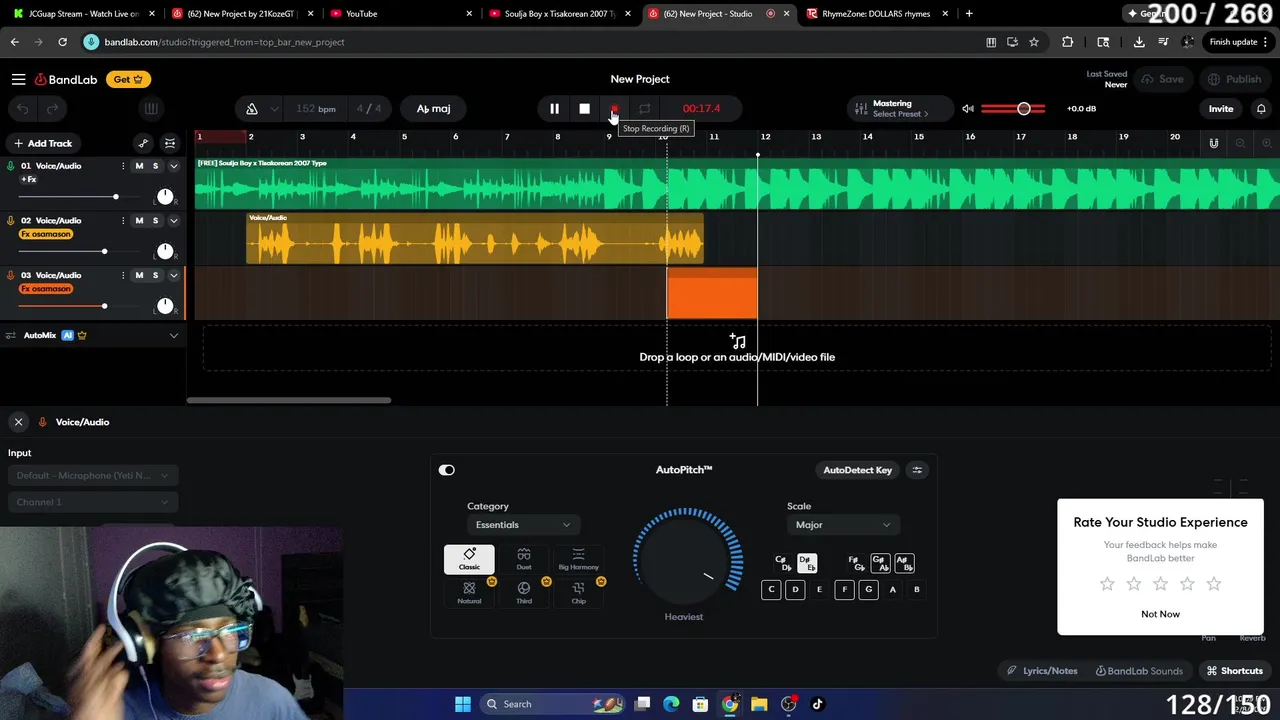Click the Invite button
This screenshot has height=720, width=1280.
pos(1221,109)
